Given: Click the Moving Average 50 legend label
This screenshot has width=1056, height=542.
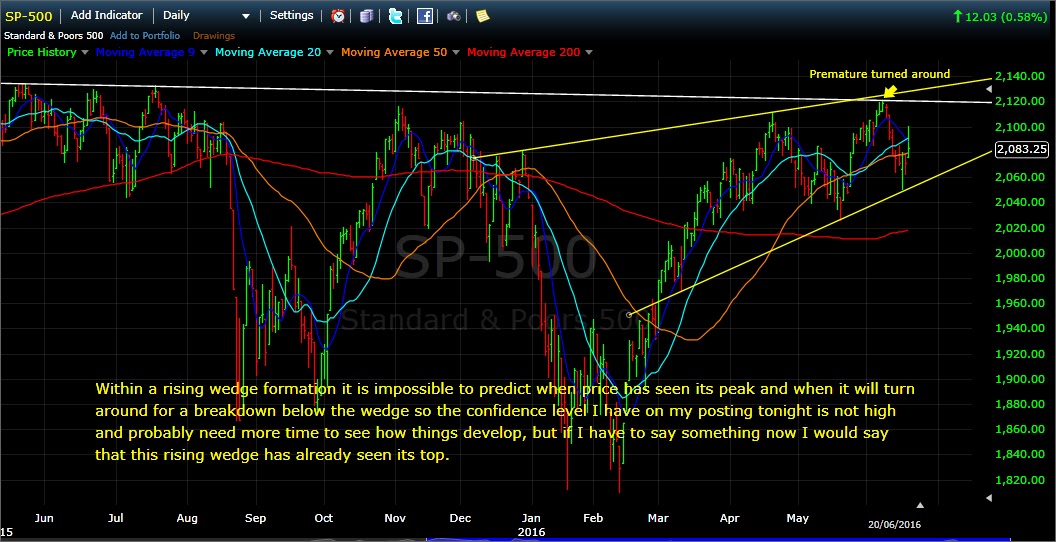Looking at the screenshot, I should click(x=394, y=52).
